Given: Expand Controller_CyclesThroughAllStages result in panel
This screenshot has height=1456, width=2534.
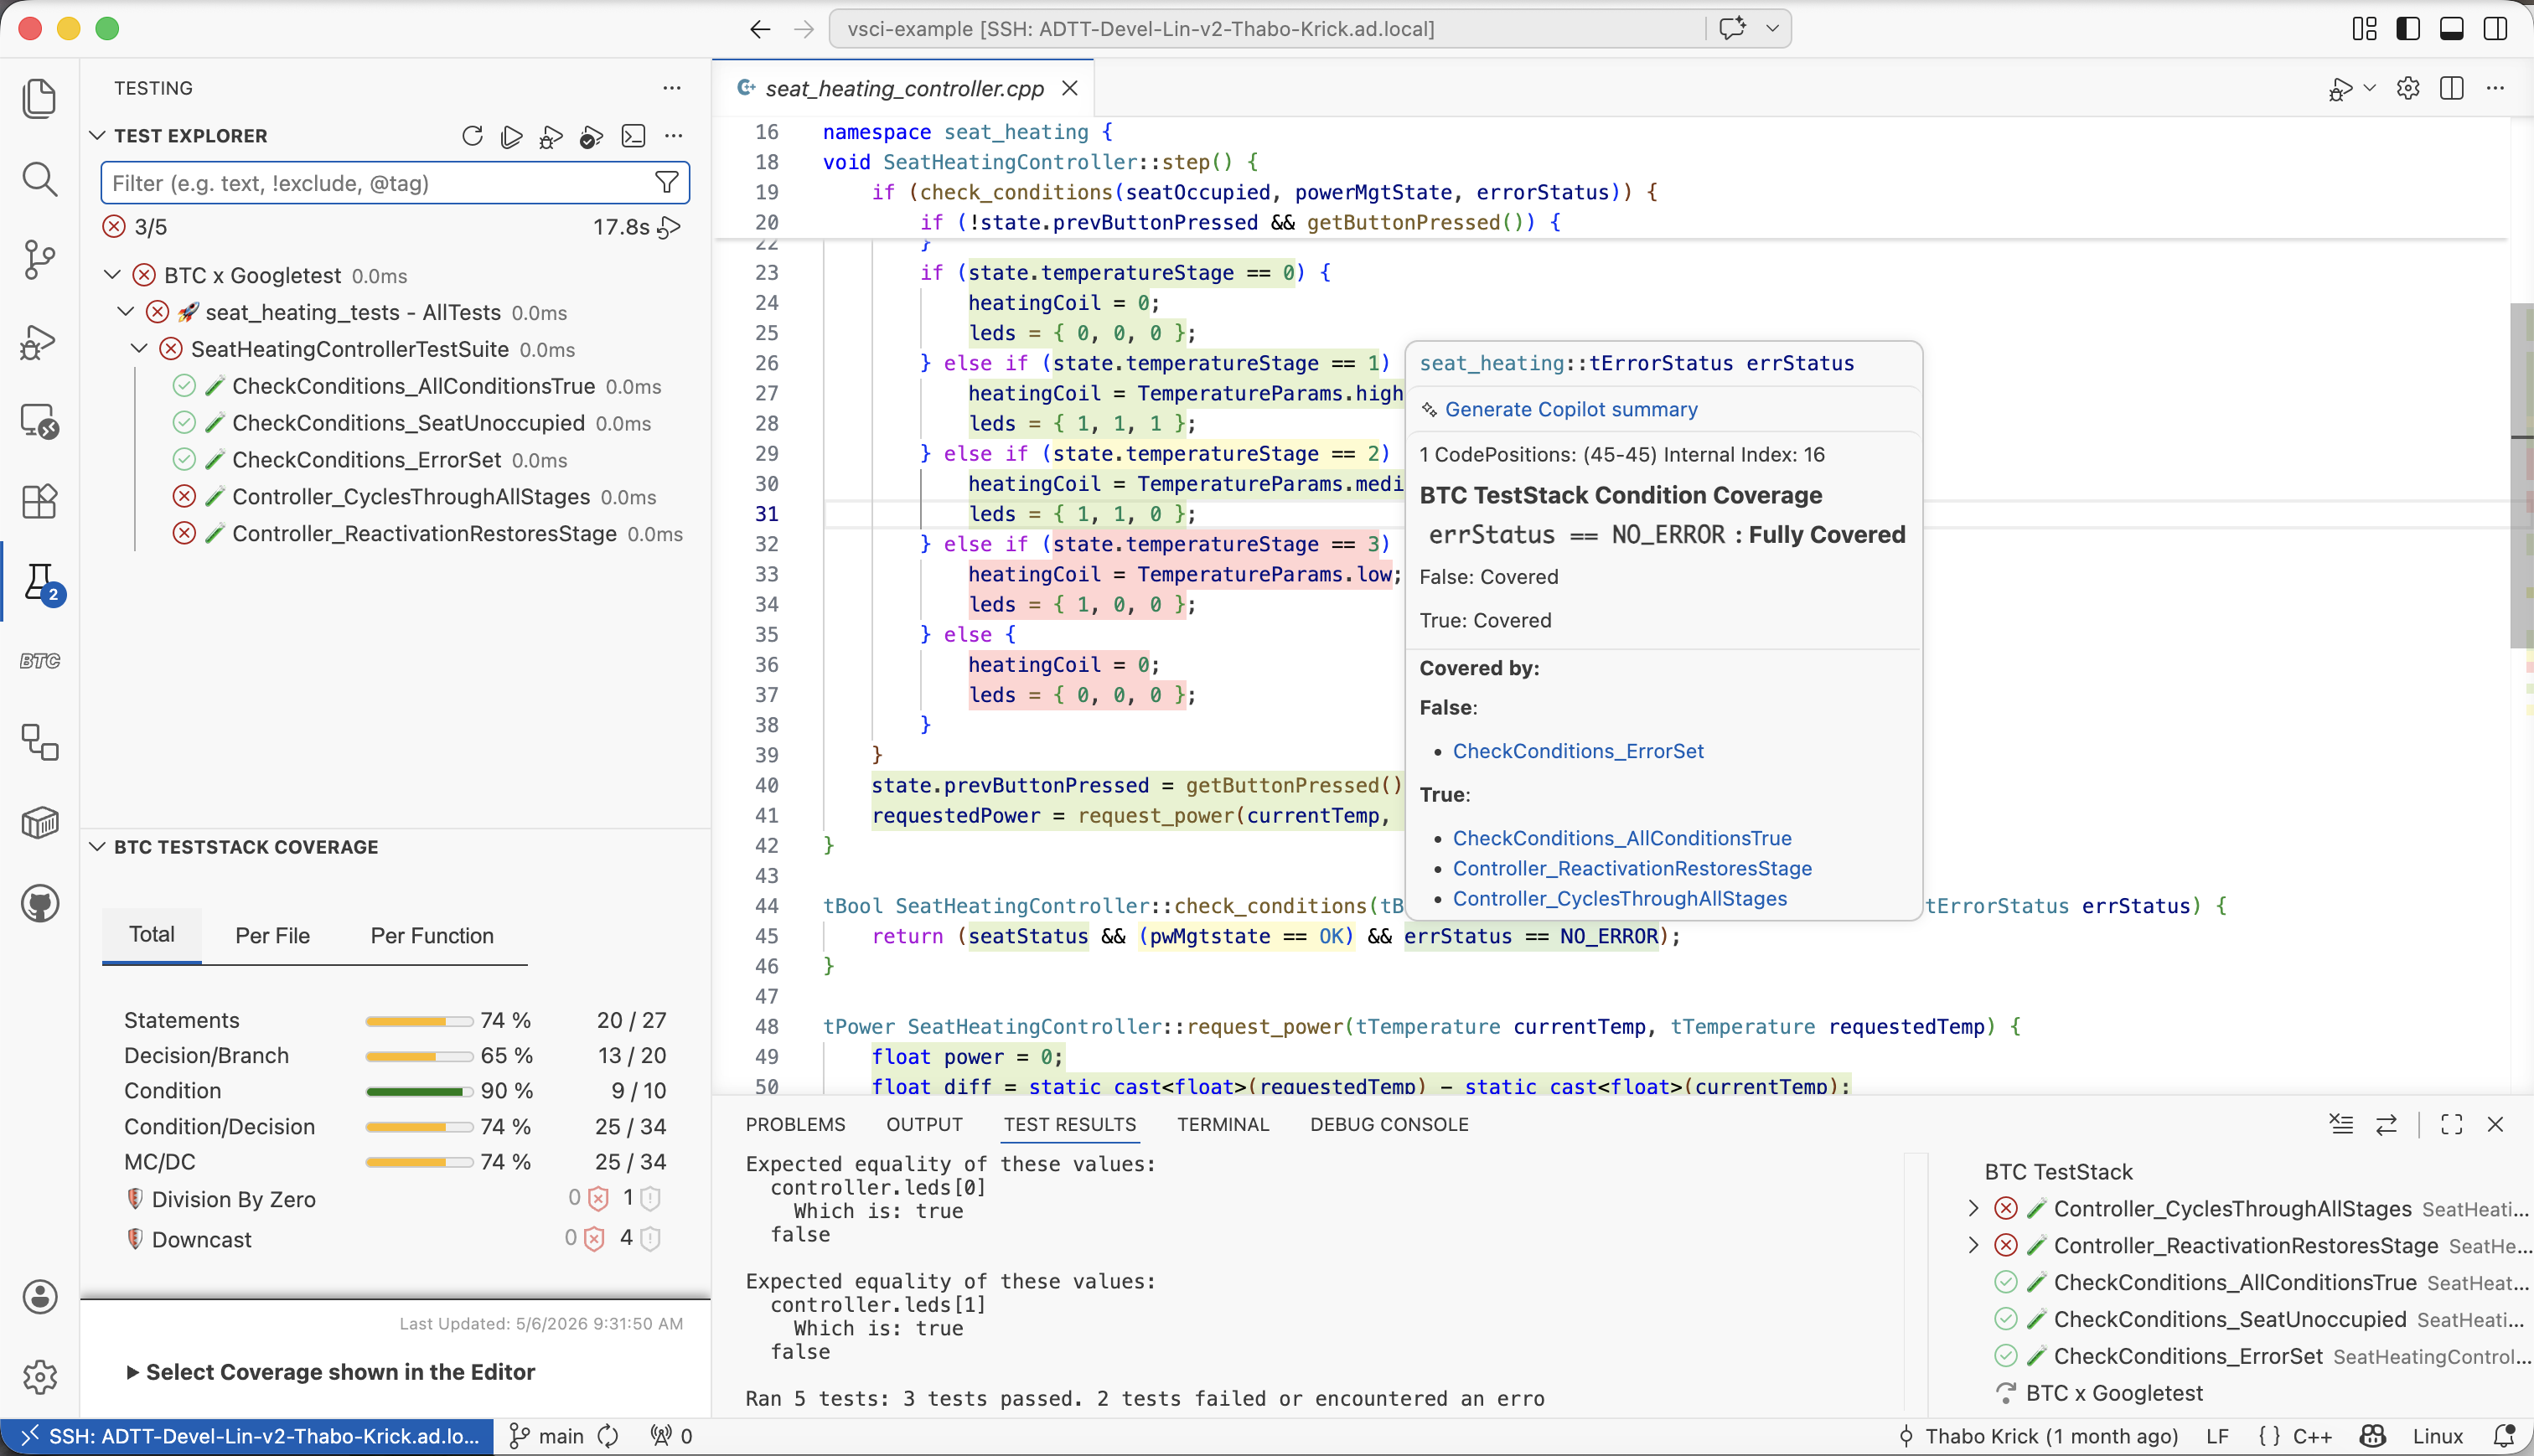Looking at the screenshot, I should point(1973,1208).
